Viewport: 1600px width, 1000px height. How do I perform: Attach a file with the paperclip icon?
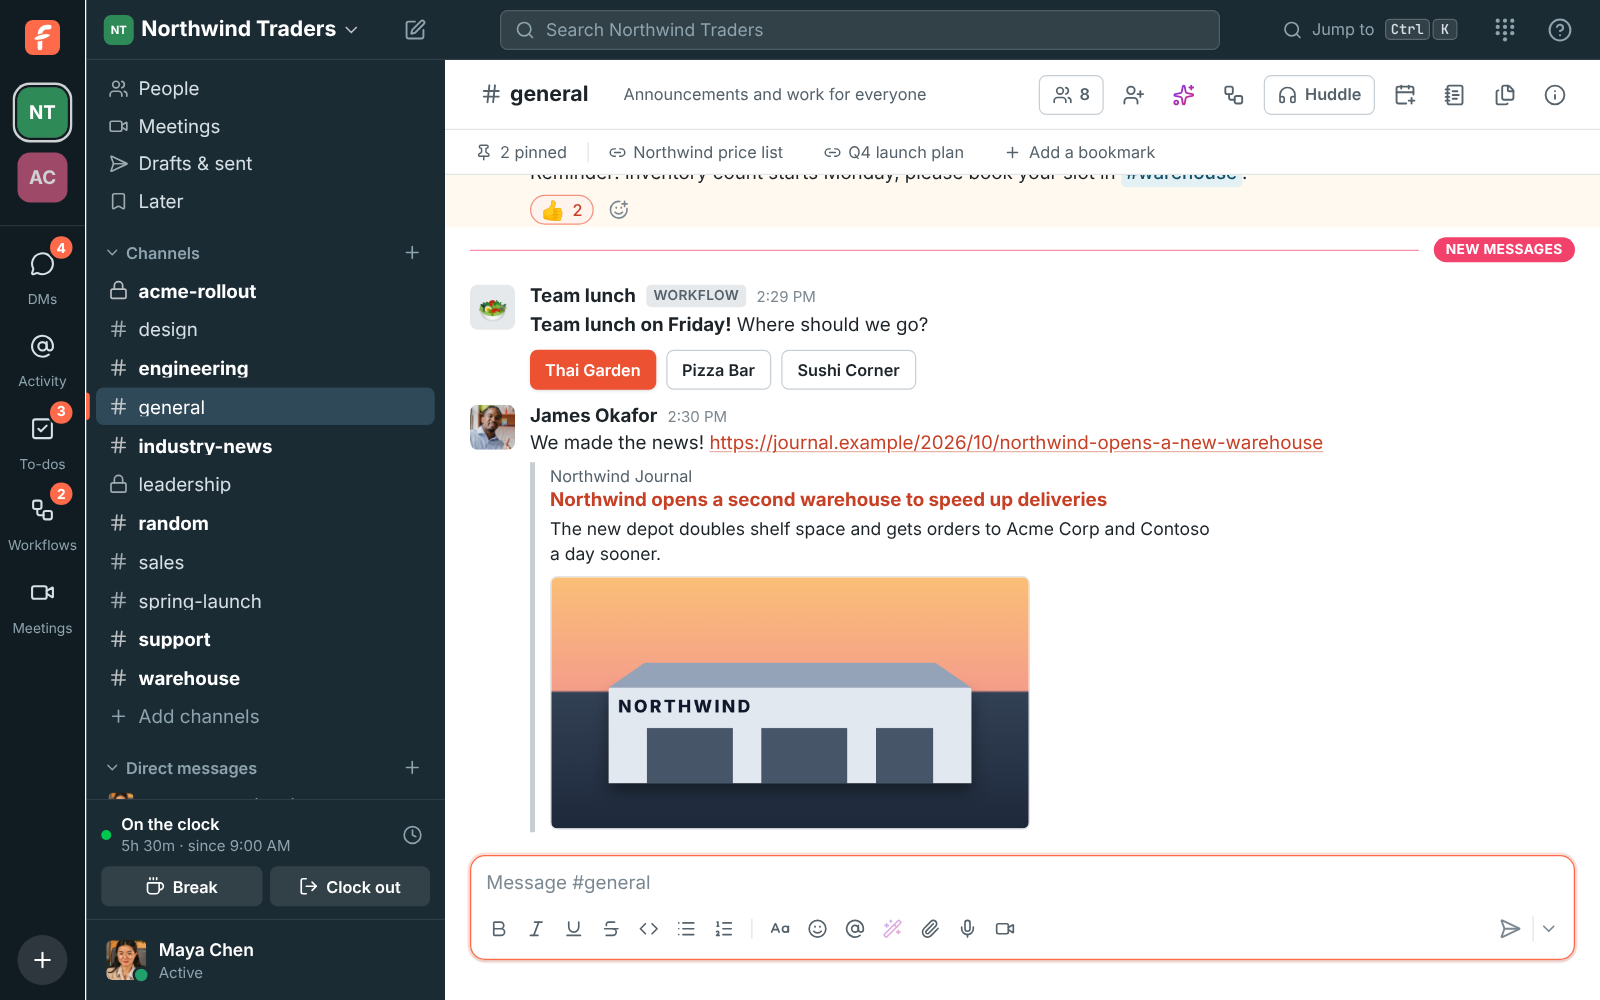(930, 929)
